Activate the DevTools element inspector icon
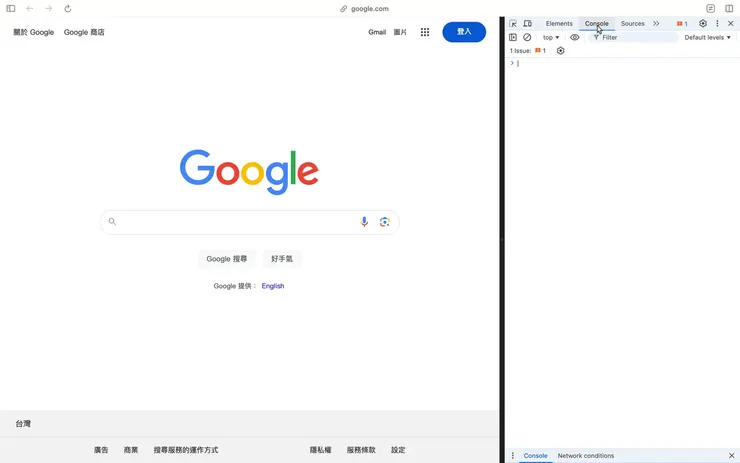740x463 pixels. [x=513, y=24]
